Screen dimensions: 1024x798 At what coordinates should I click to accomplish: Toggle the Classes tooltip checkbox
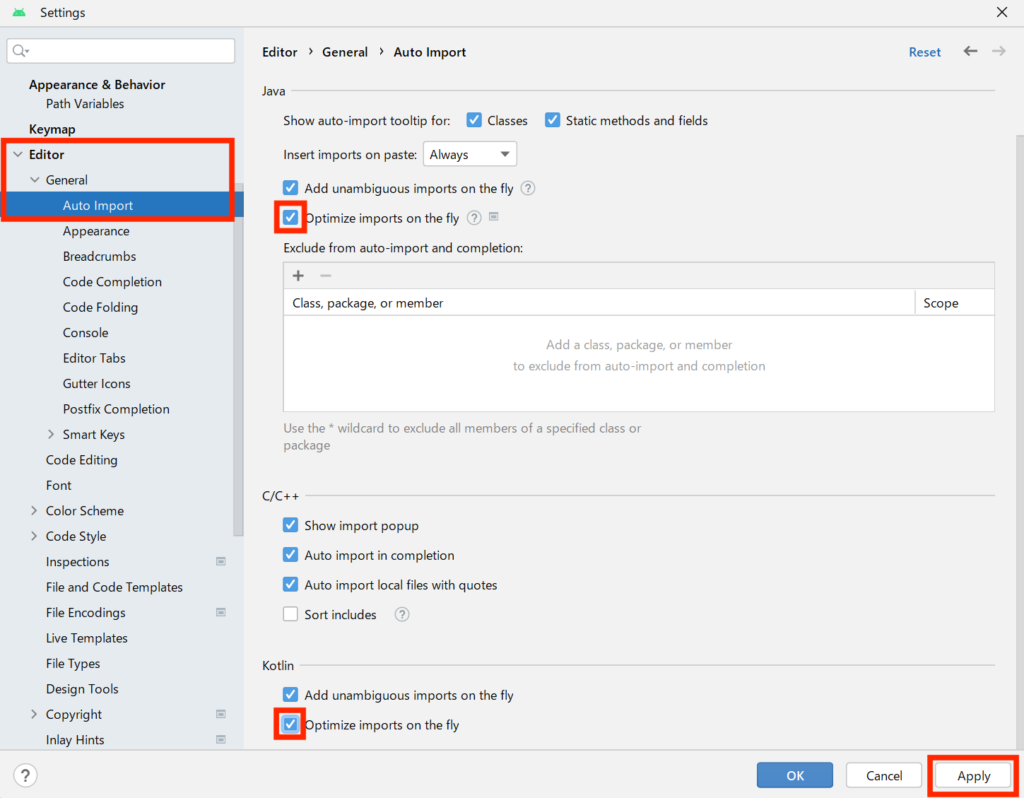474,120
